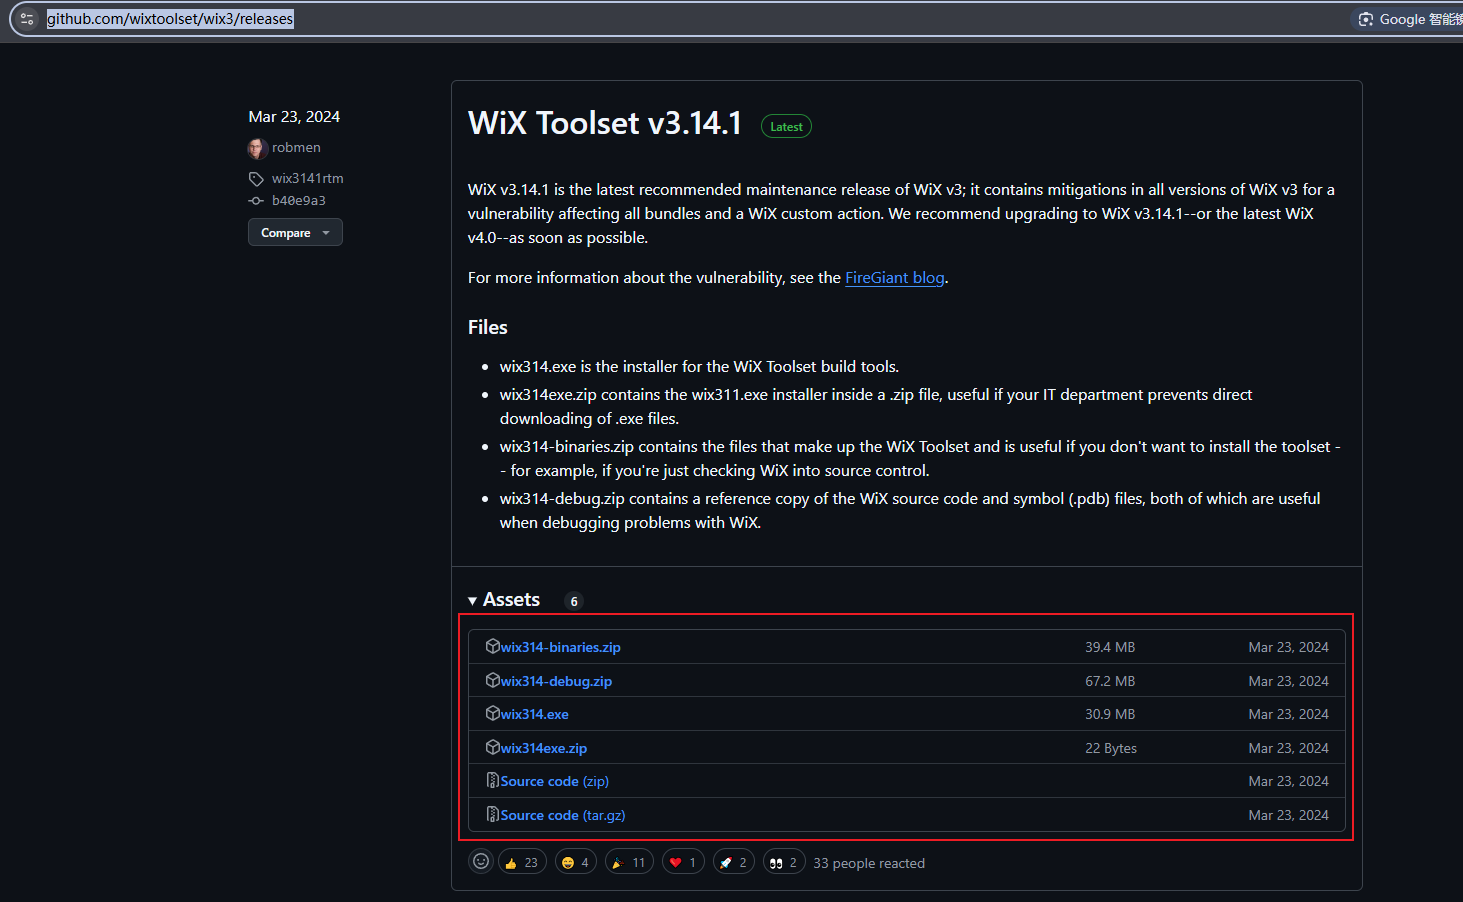This screenshot has height=902, width=1463.
Task: Toggle hooray reaction with count 11
Action: 629,862
